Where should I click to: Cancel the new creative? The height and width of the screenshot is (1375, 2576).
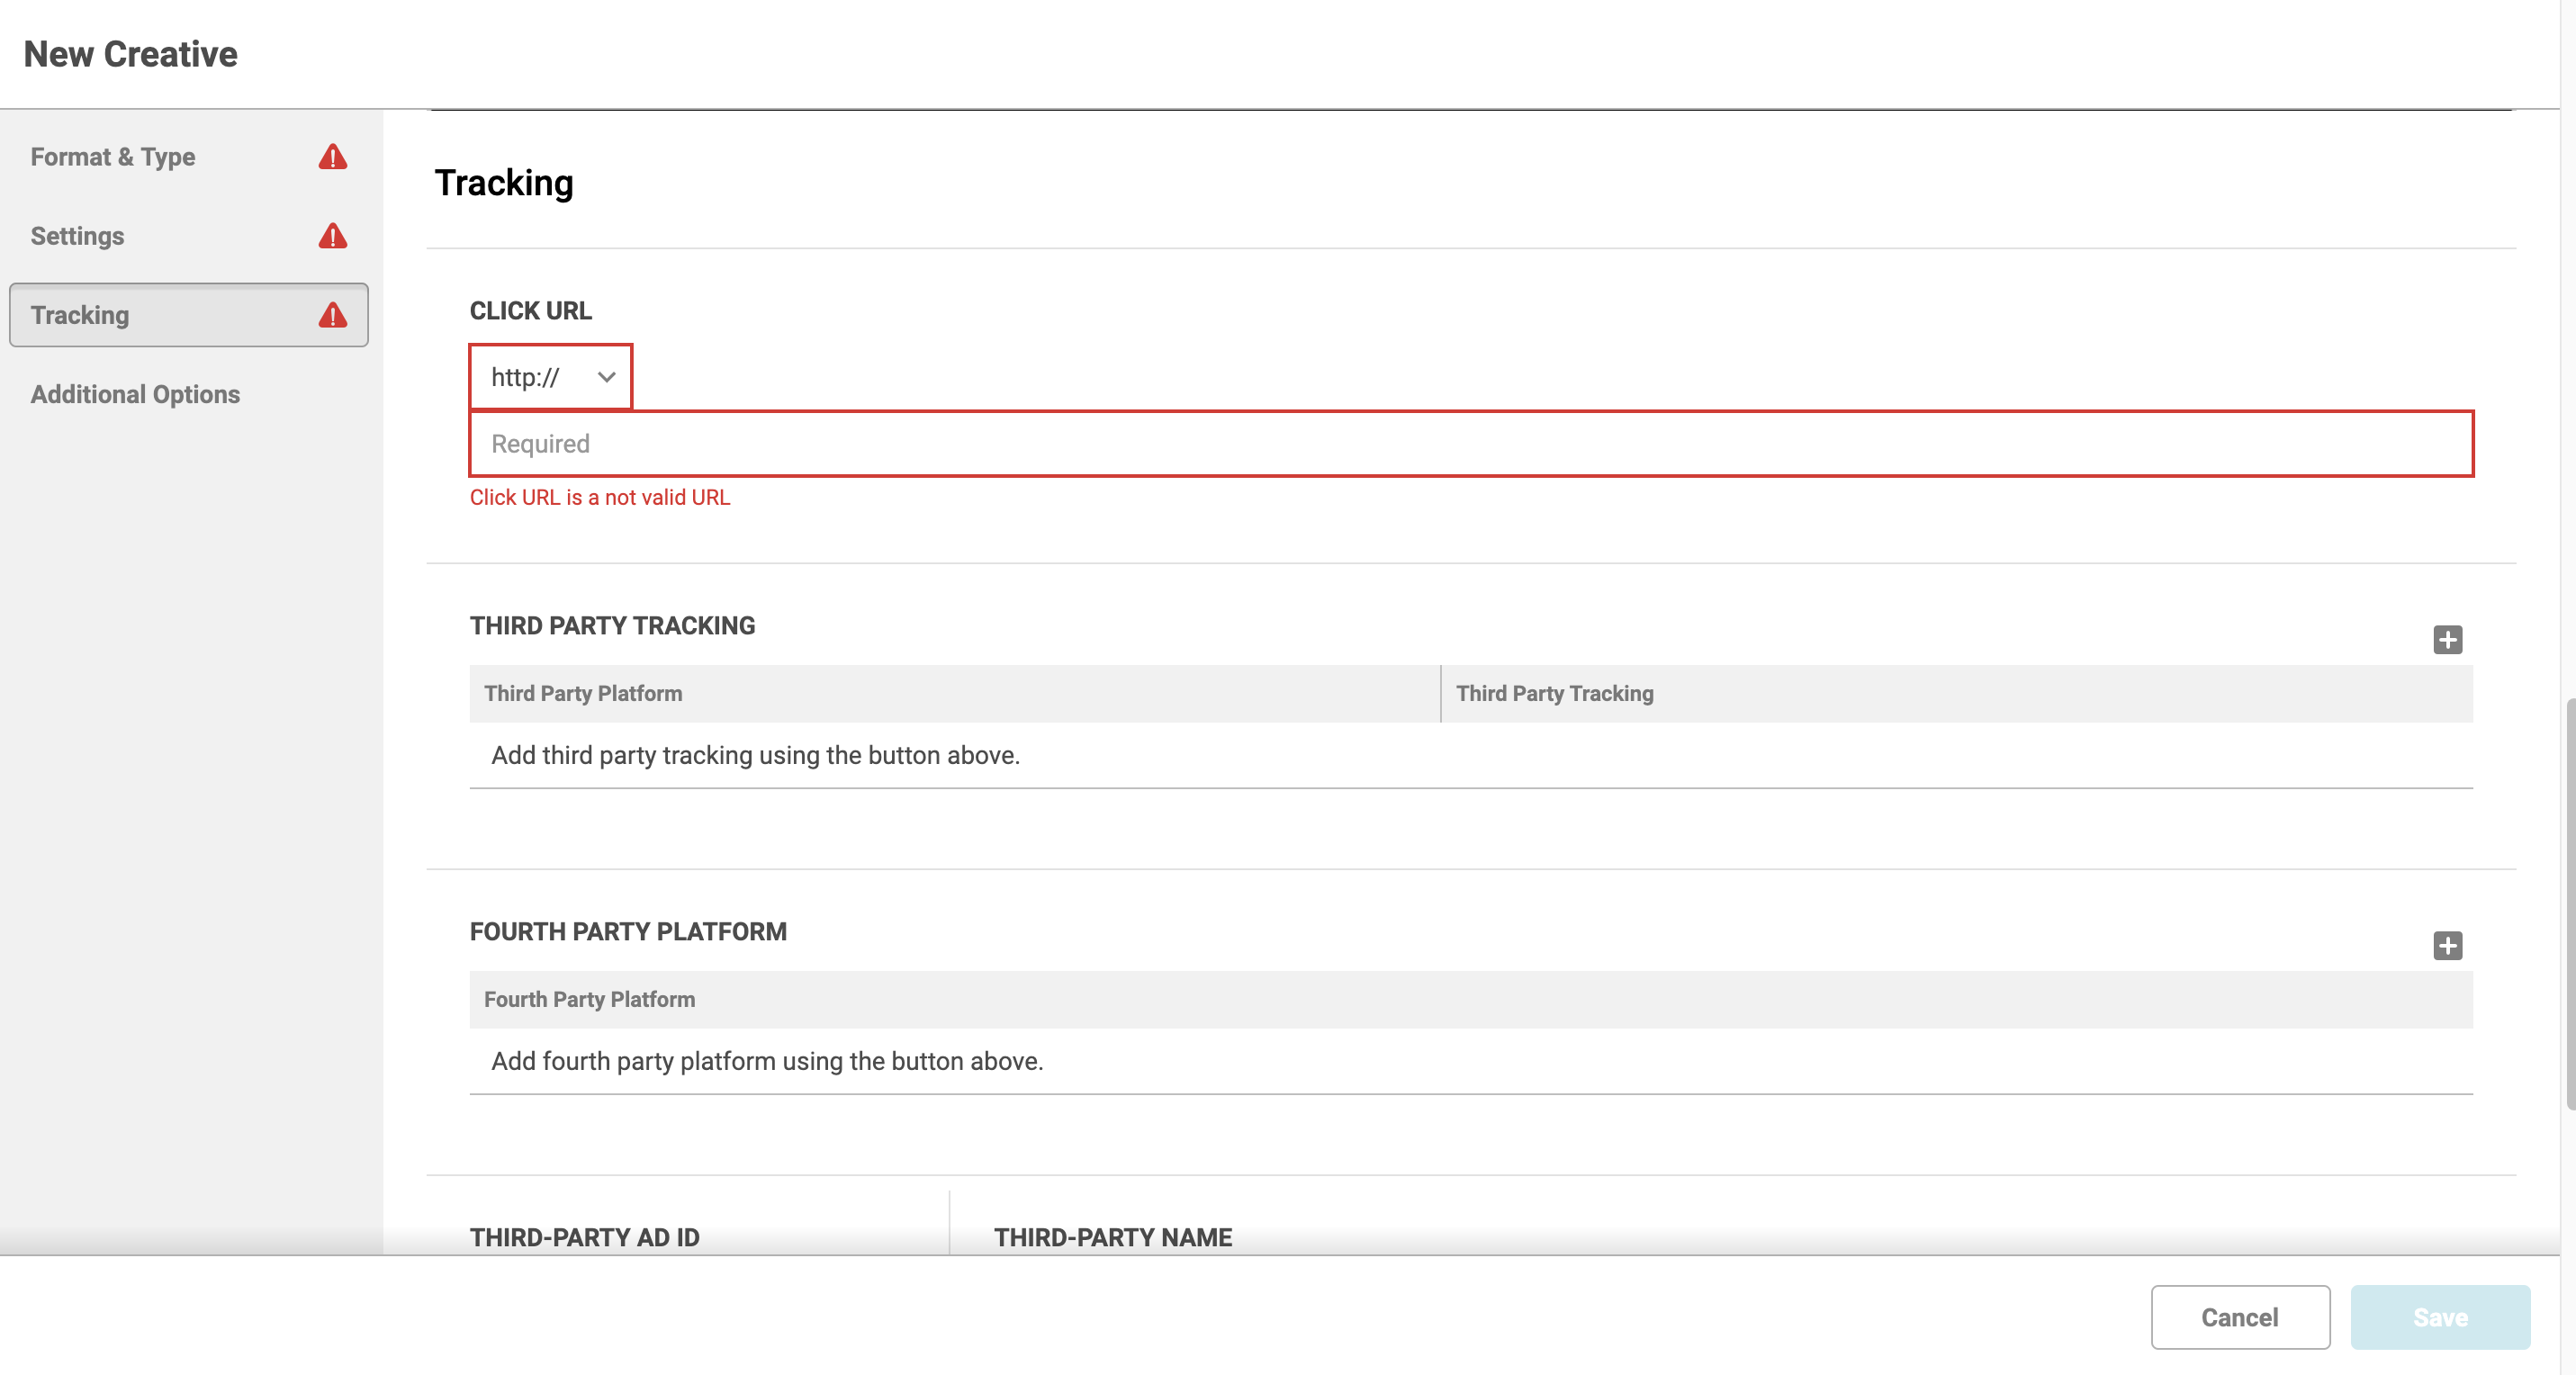coord(2240,1317)
